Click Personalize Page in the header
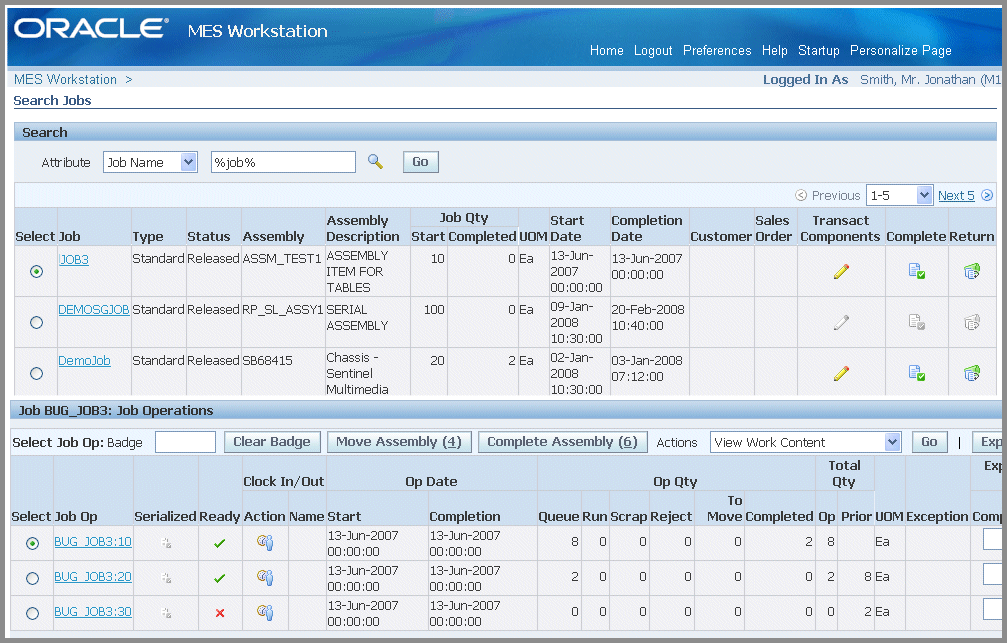1007x643 pixels. 900,50
